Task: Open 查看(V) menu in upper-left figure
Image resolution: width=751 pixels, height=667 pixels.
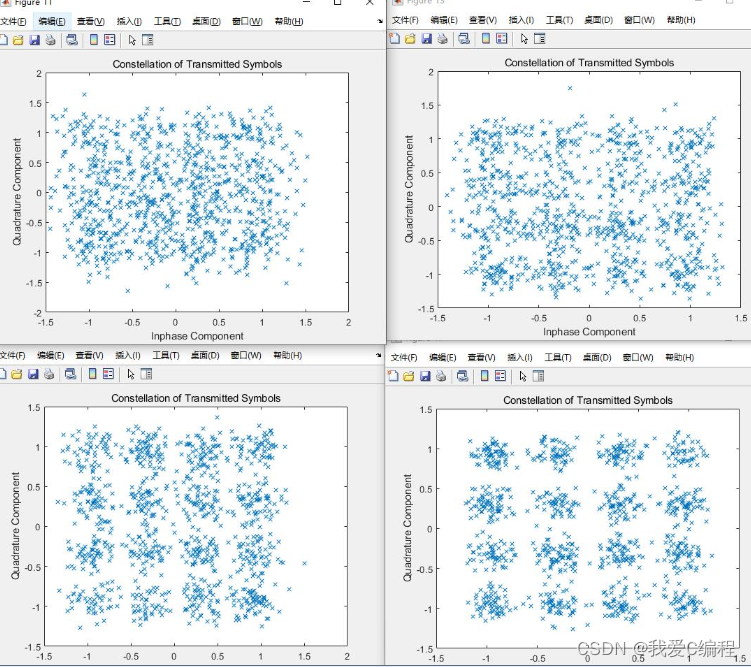Action: pos(91,22)
